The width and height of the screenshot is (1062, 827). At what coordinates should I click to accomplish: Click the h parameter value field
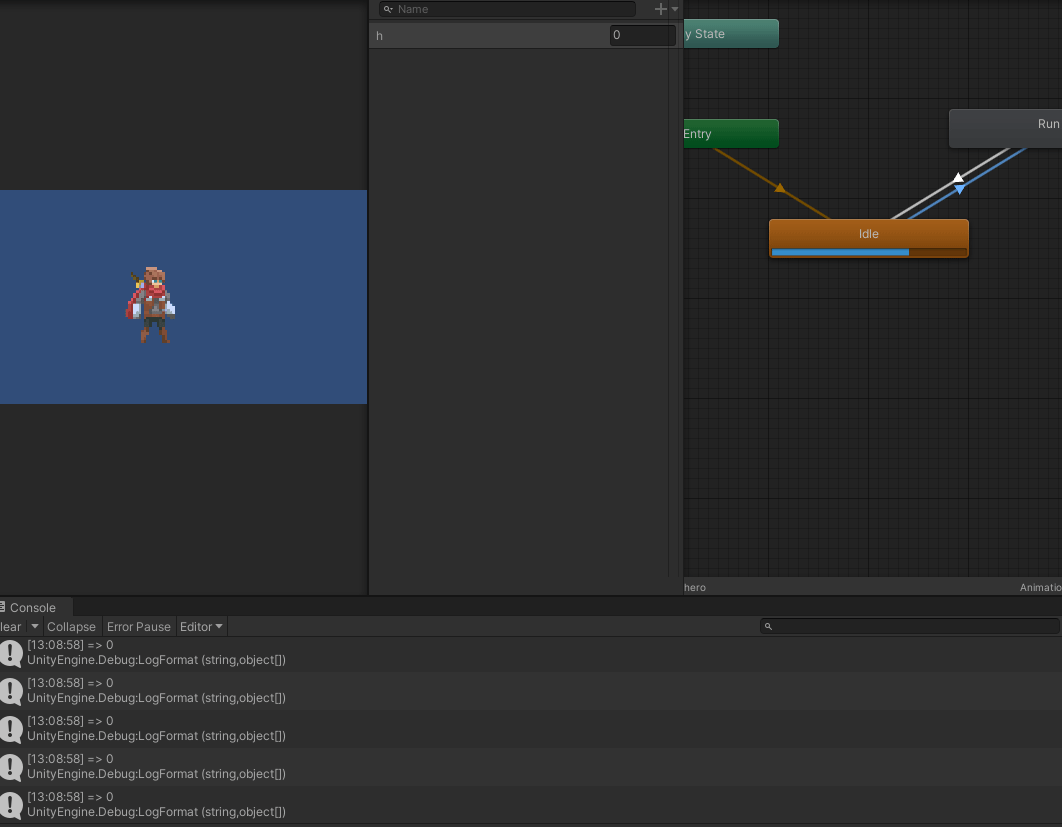[642, 35]
